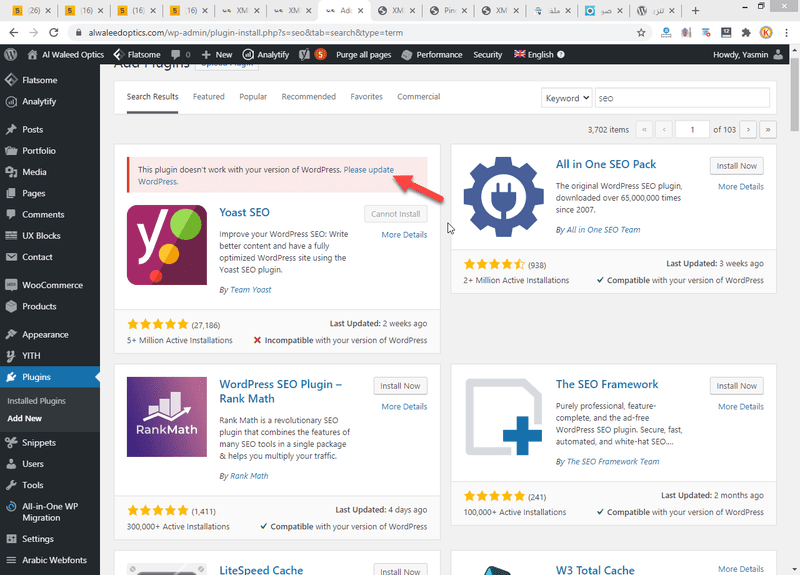Click the language help question icon
Screen dimensions: 800x575
tap(561, 55)
